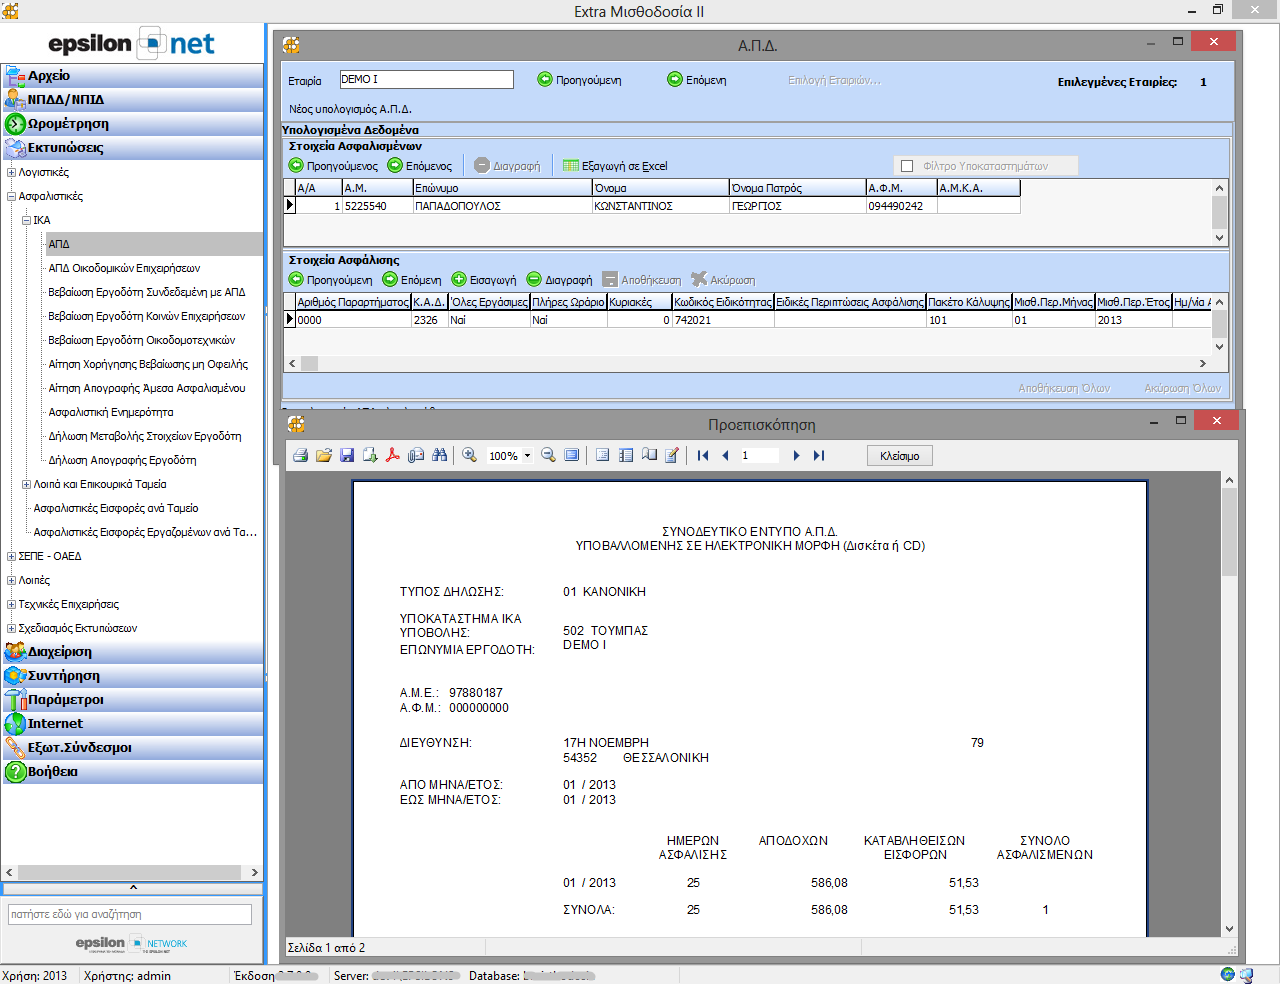Image resolution: width=1280 pixels, height=984 pixels.
Task: Click the print icon in the preview toolbar
Action: pos(300,456)
